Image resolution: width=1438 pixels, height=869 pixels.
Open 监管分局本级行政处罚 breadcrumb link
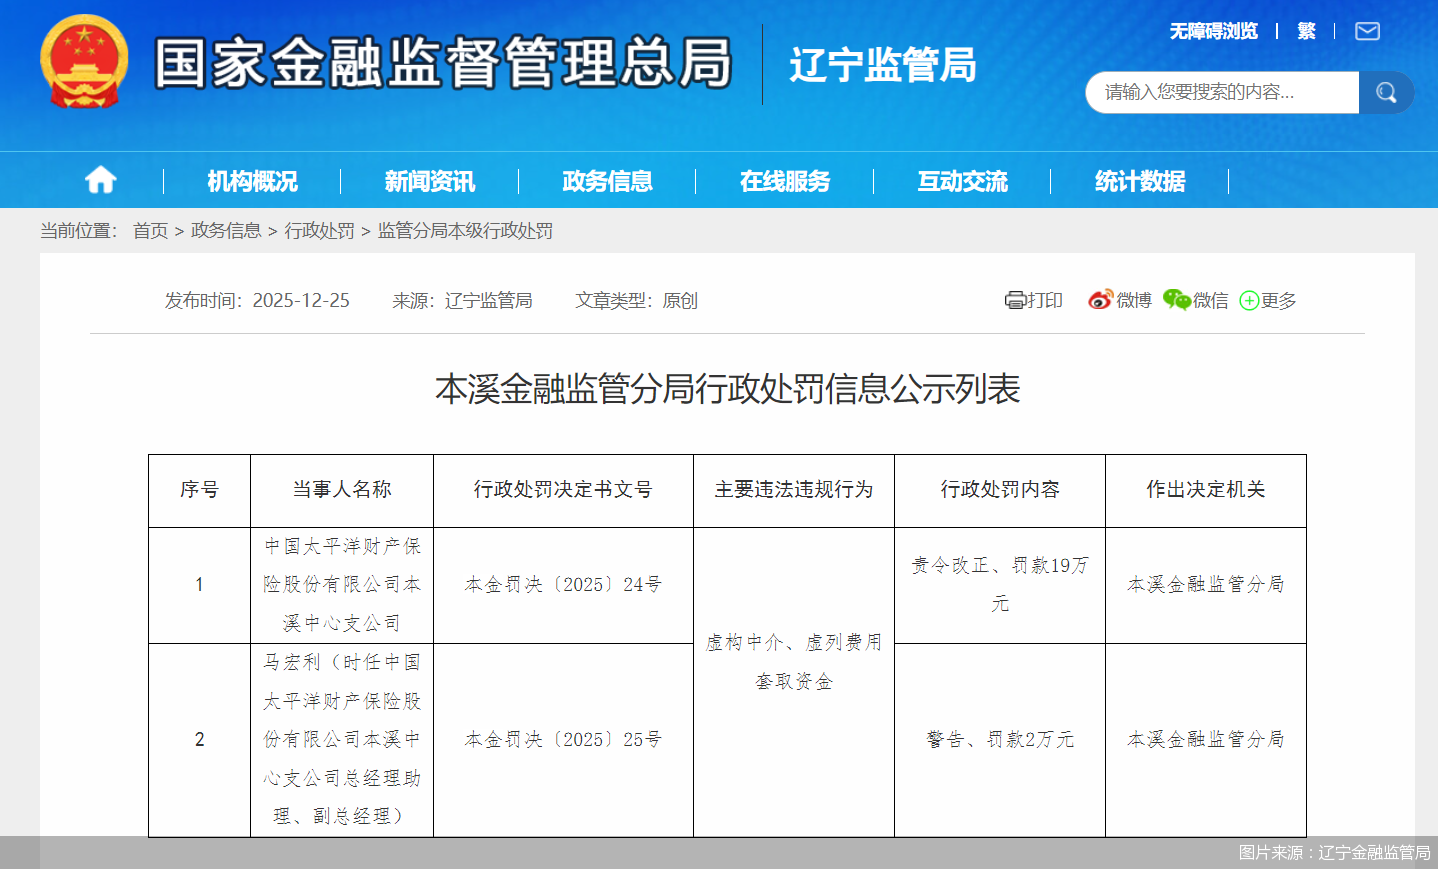[x=467, y=231]
